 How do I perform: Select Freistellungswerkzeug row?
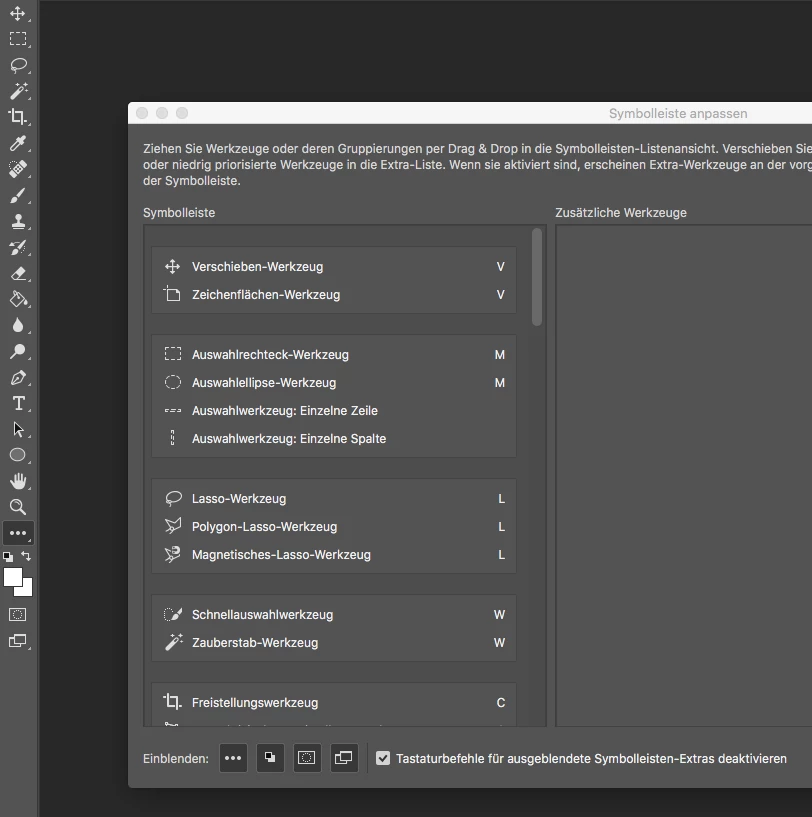point(334,703)
